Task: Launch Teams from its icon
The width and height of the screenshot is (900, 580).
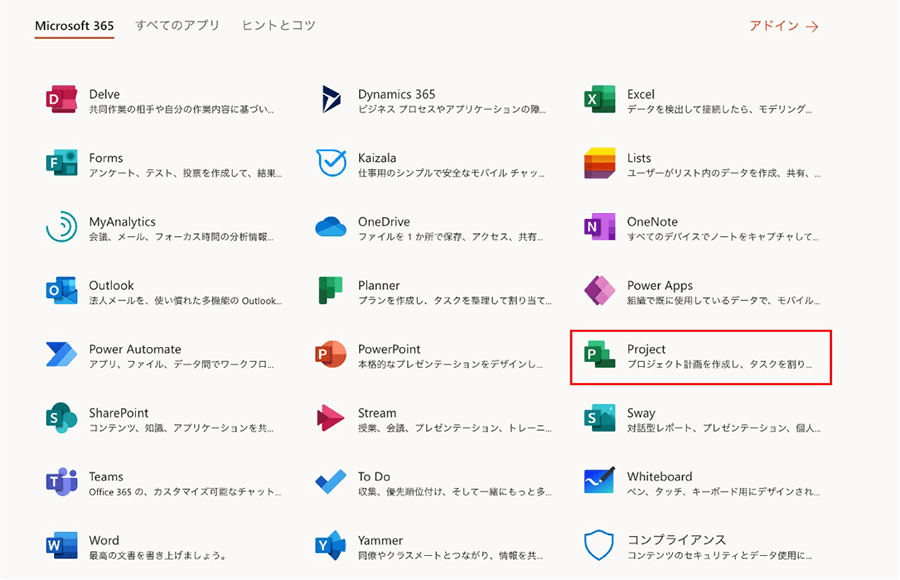Action: (61, 482)
